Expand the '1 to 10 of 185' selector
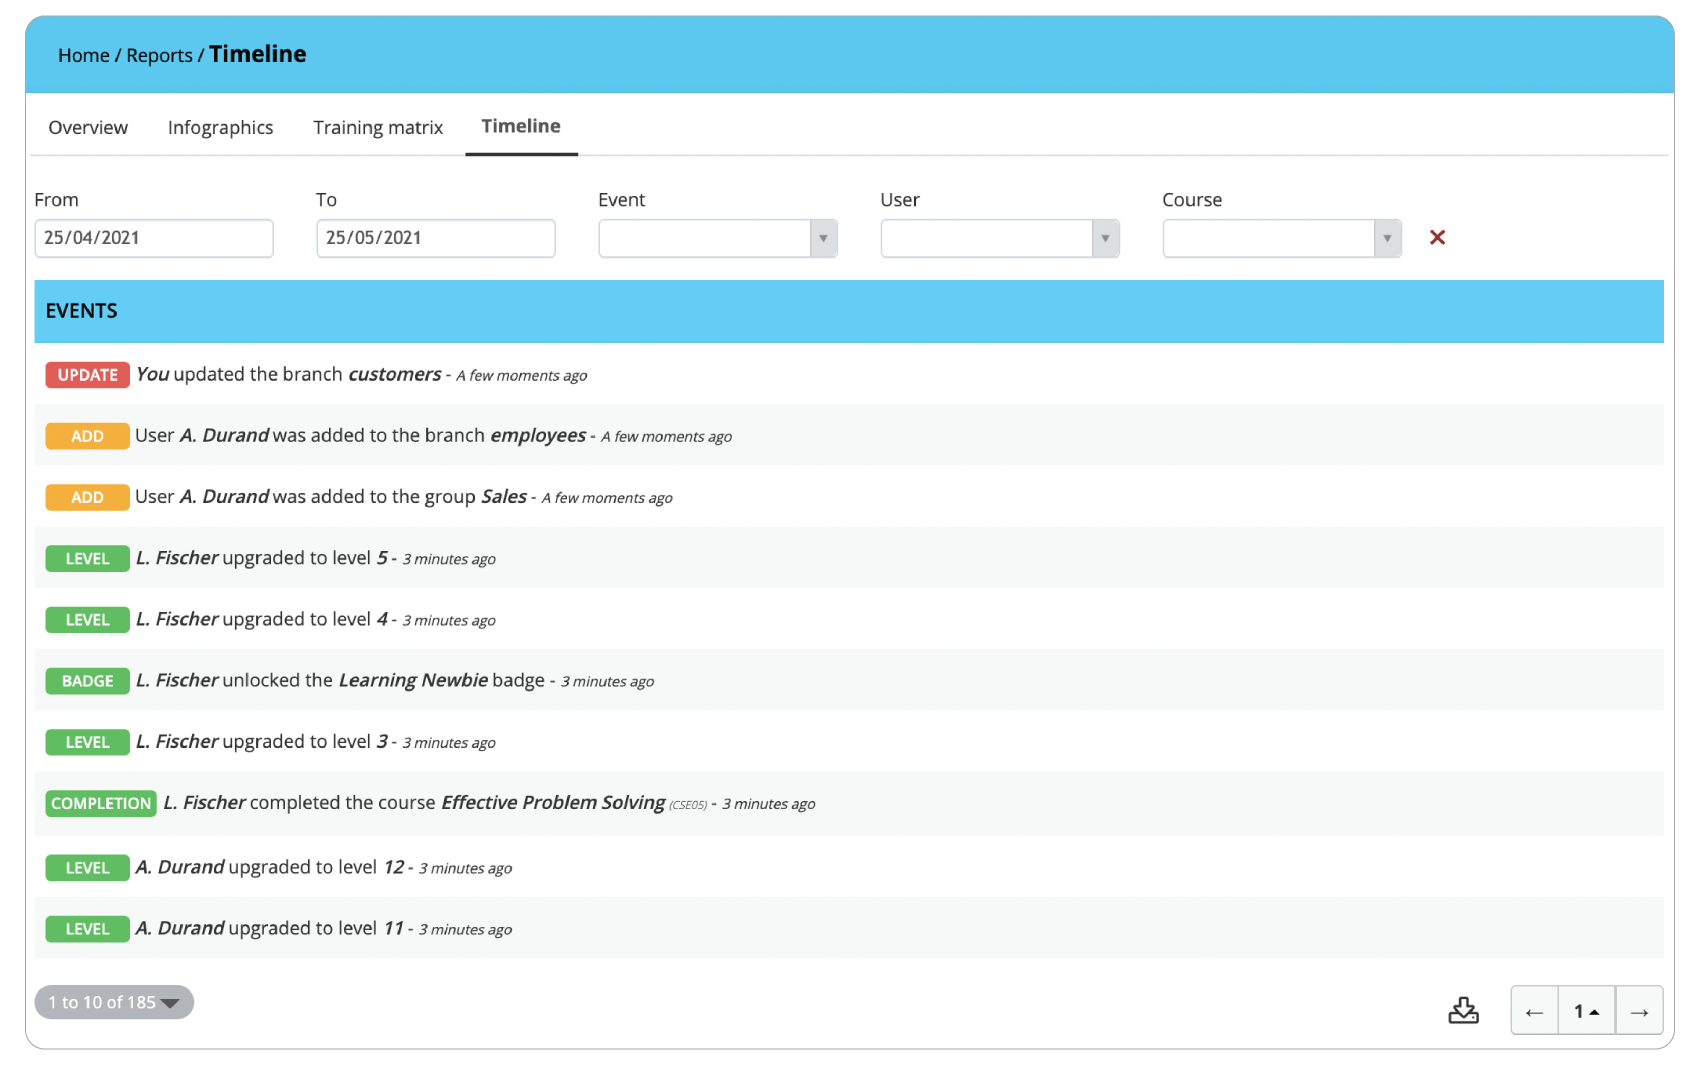 (114, 1002)
